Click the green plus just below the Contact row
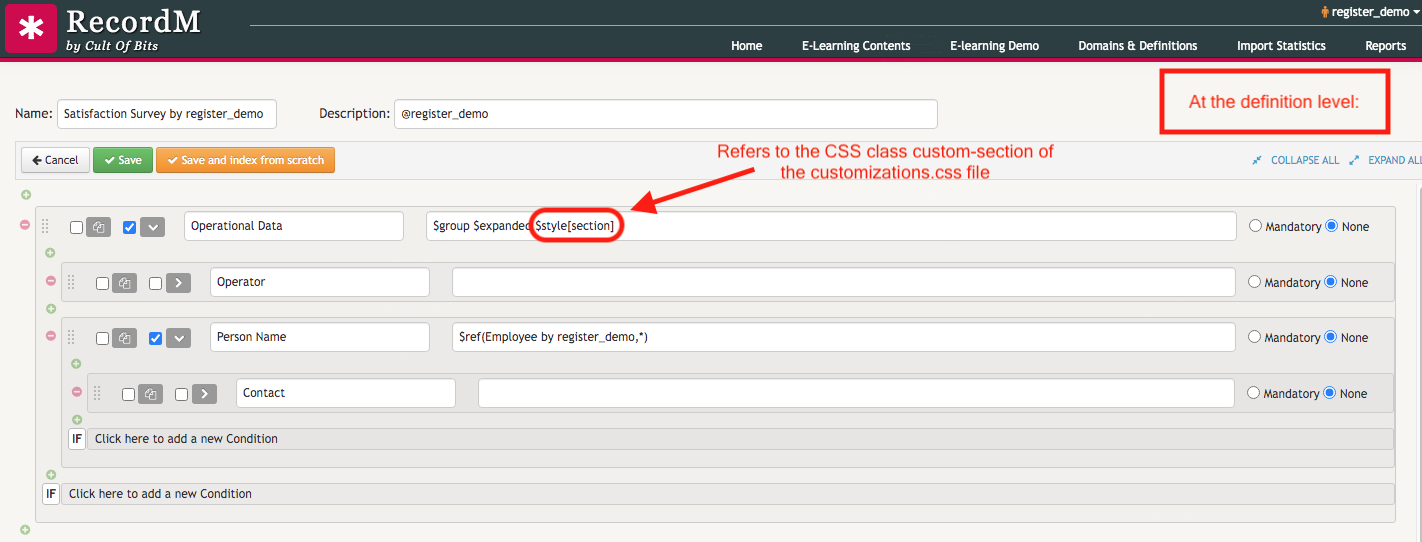 tap(77, 420)
